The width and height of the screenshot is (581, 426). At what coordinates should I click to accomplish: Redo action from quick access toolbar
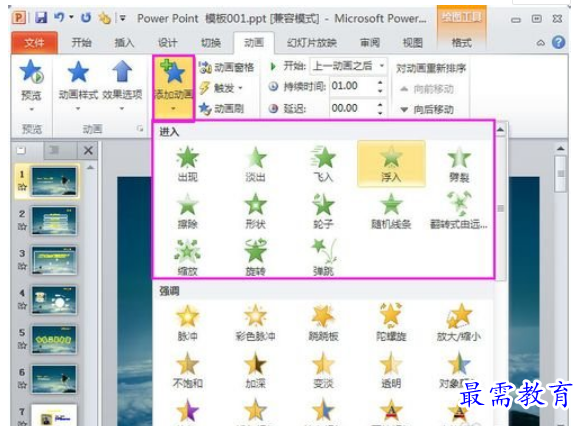coord(86,17)
